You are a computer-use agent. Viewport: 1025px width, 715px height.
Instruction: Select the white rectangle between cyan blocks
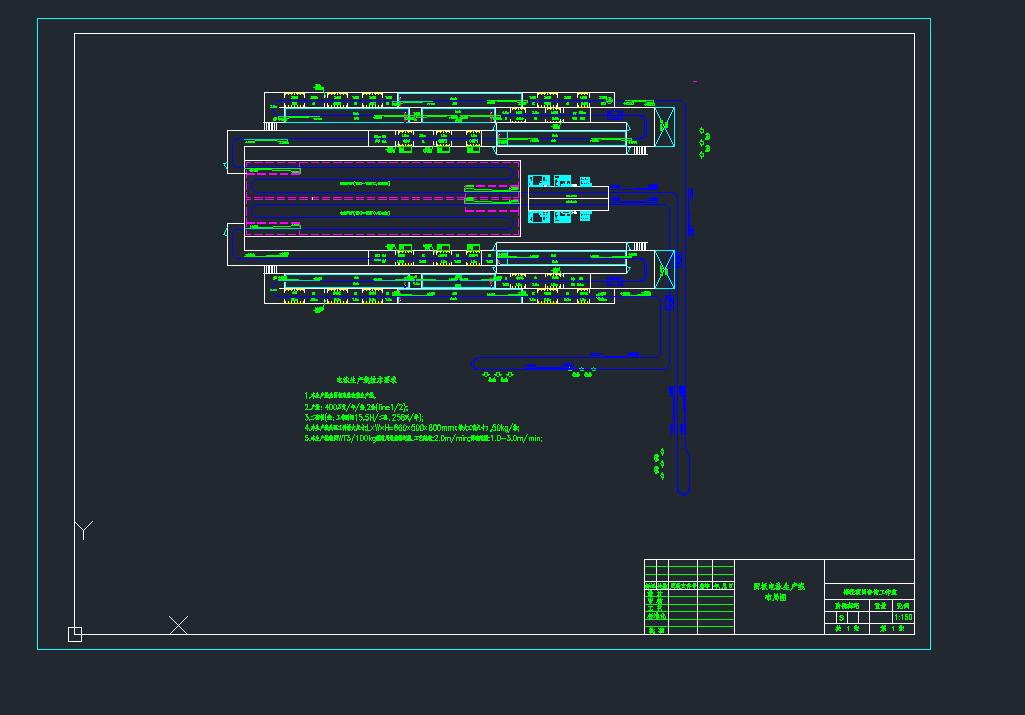click(x=568, y=198)
